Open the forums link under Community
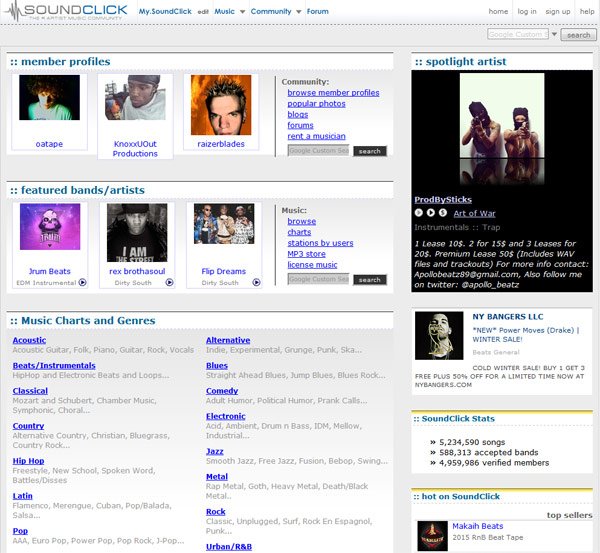 (x=300, y=125)
